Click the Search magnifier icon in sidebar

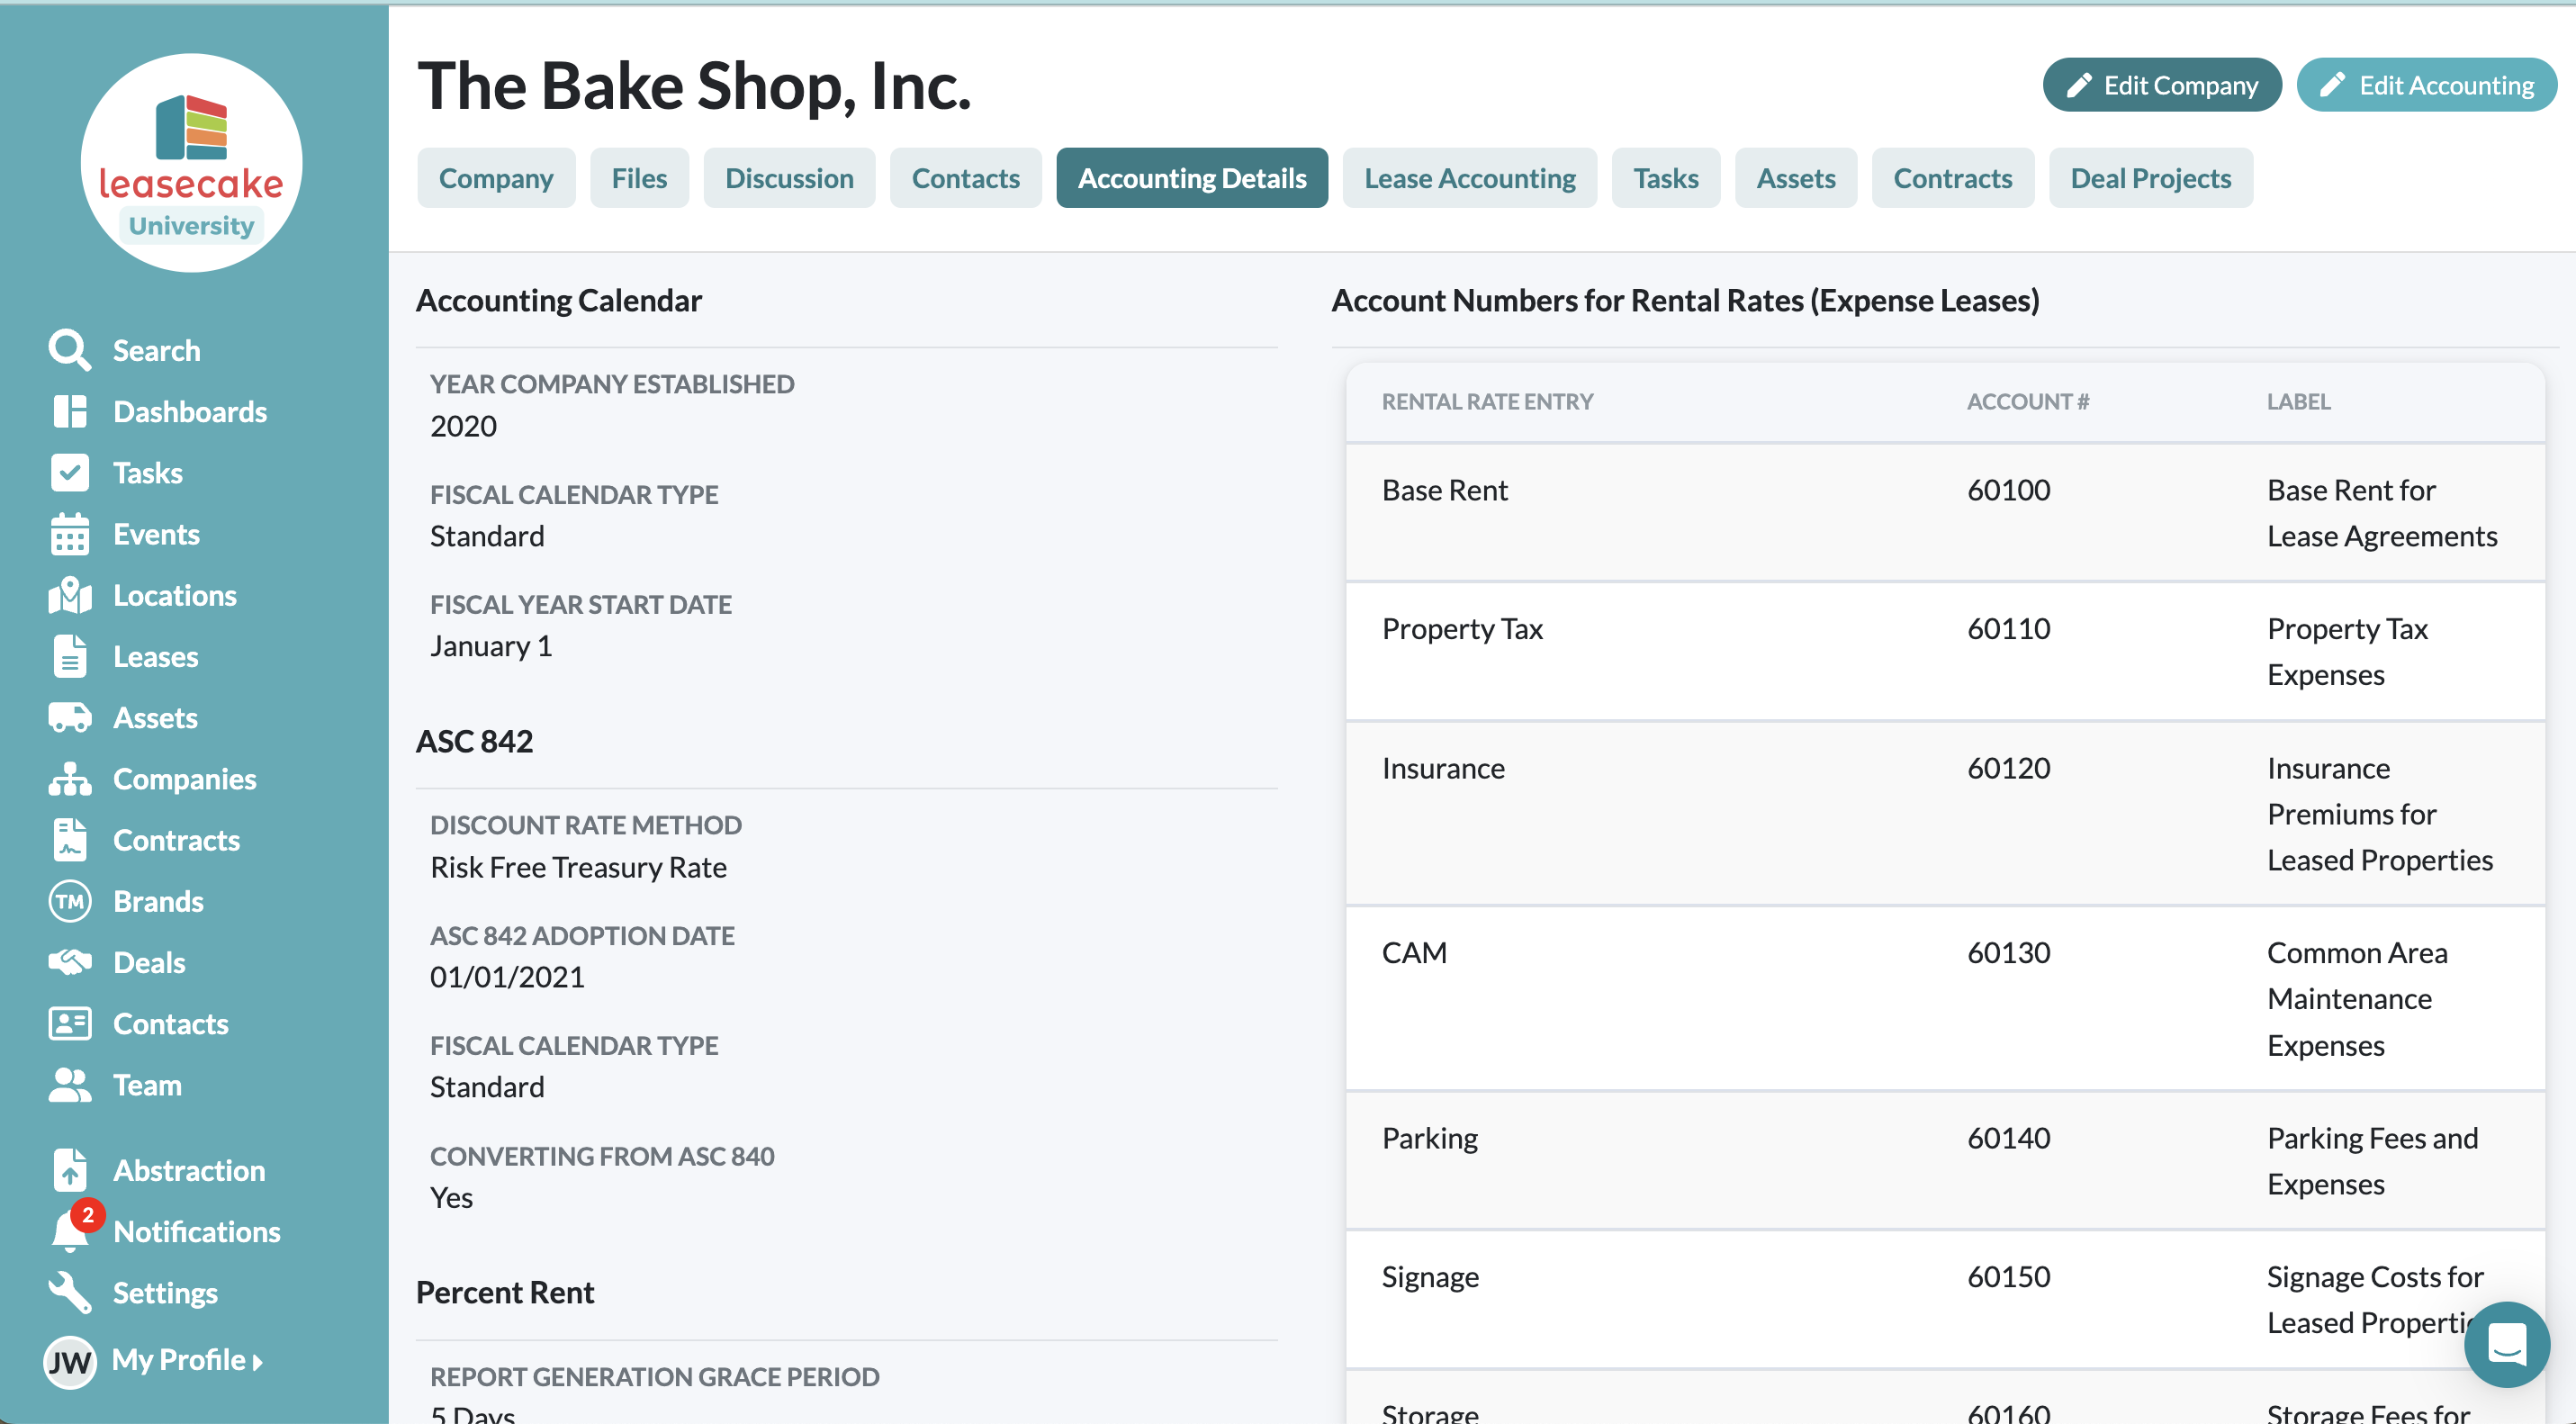(x=69, y=350)
